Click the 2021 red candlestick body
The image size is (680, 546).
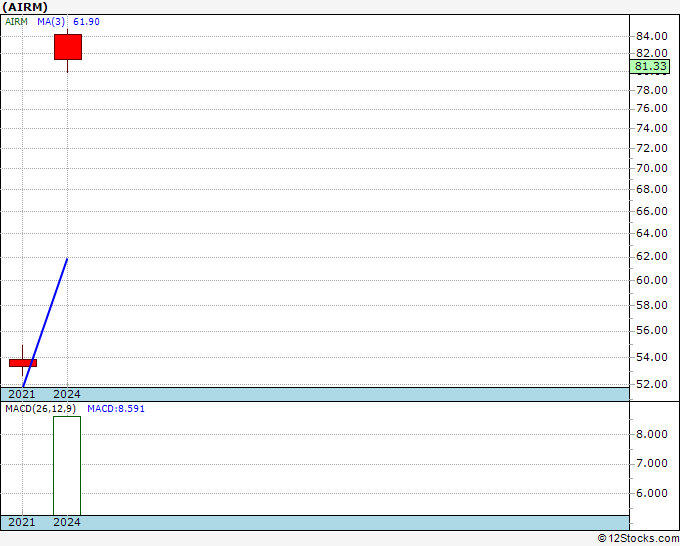(x=23, y=363)
